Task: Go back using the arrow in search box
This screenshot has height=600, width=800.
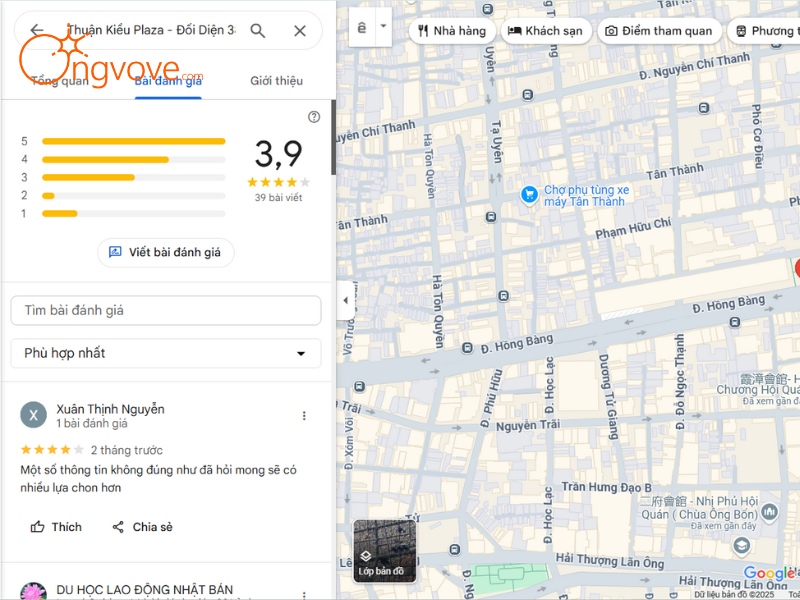Action: pyautogui.click(x=37, y=30)
